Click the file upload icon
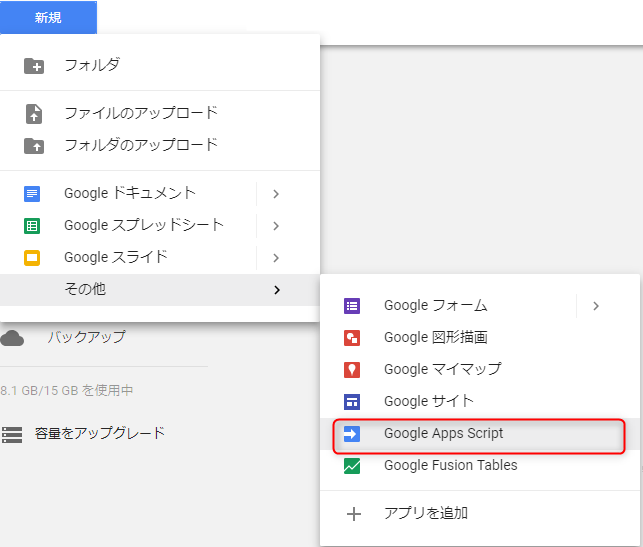Screen dimensions: 643x547 (x=34, y=114)
